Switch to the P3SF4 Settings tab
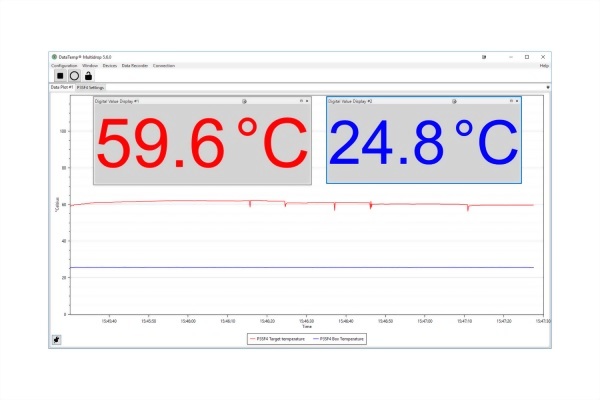 click(x=90, y=87)
